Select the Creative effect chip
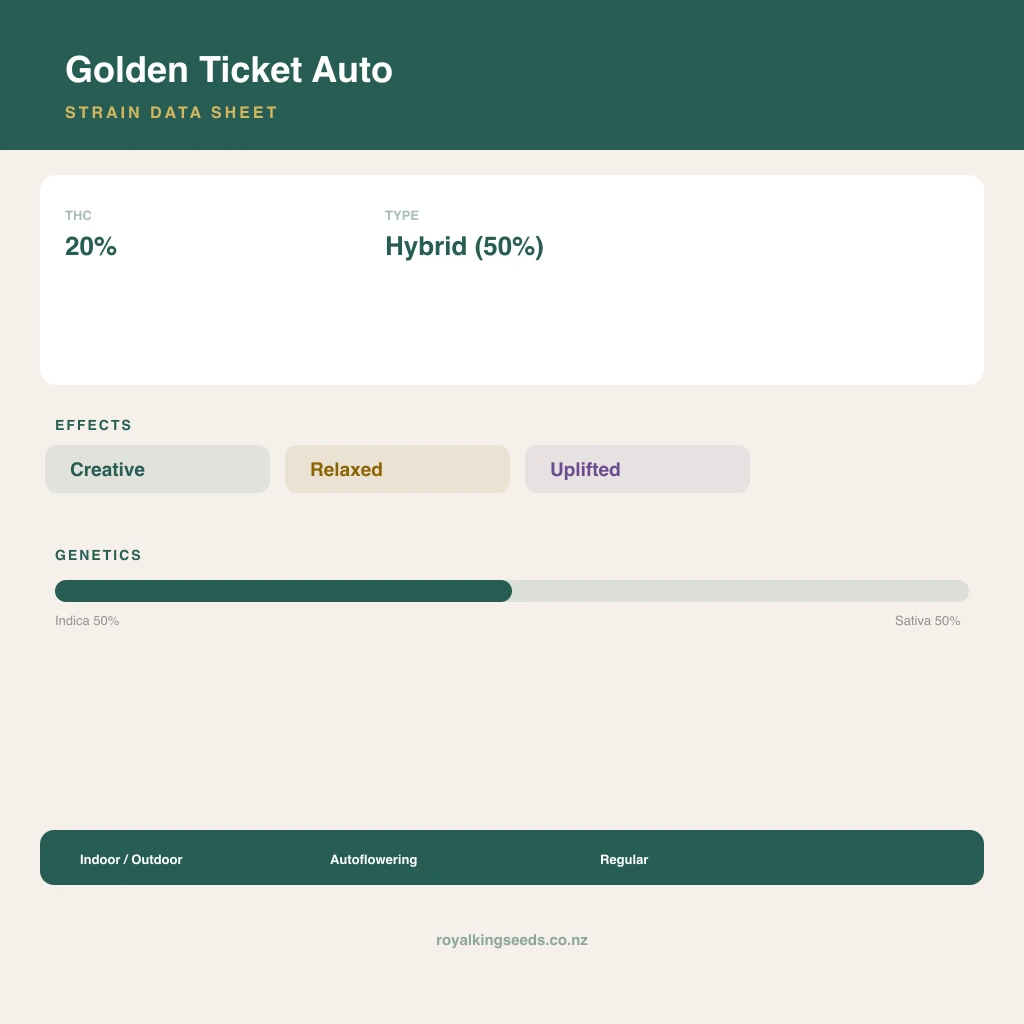Image resolution: width=1024 pixels, height=1024 pixels. click(x=157, y=469)
